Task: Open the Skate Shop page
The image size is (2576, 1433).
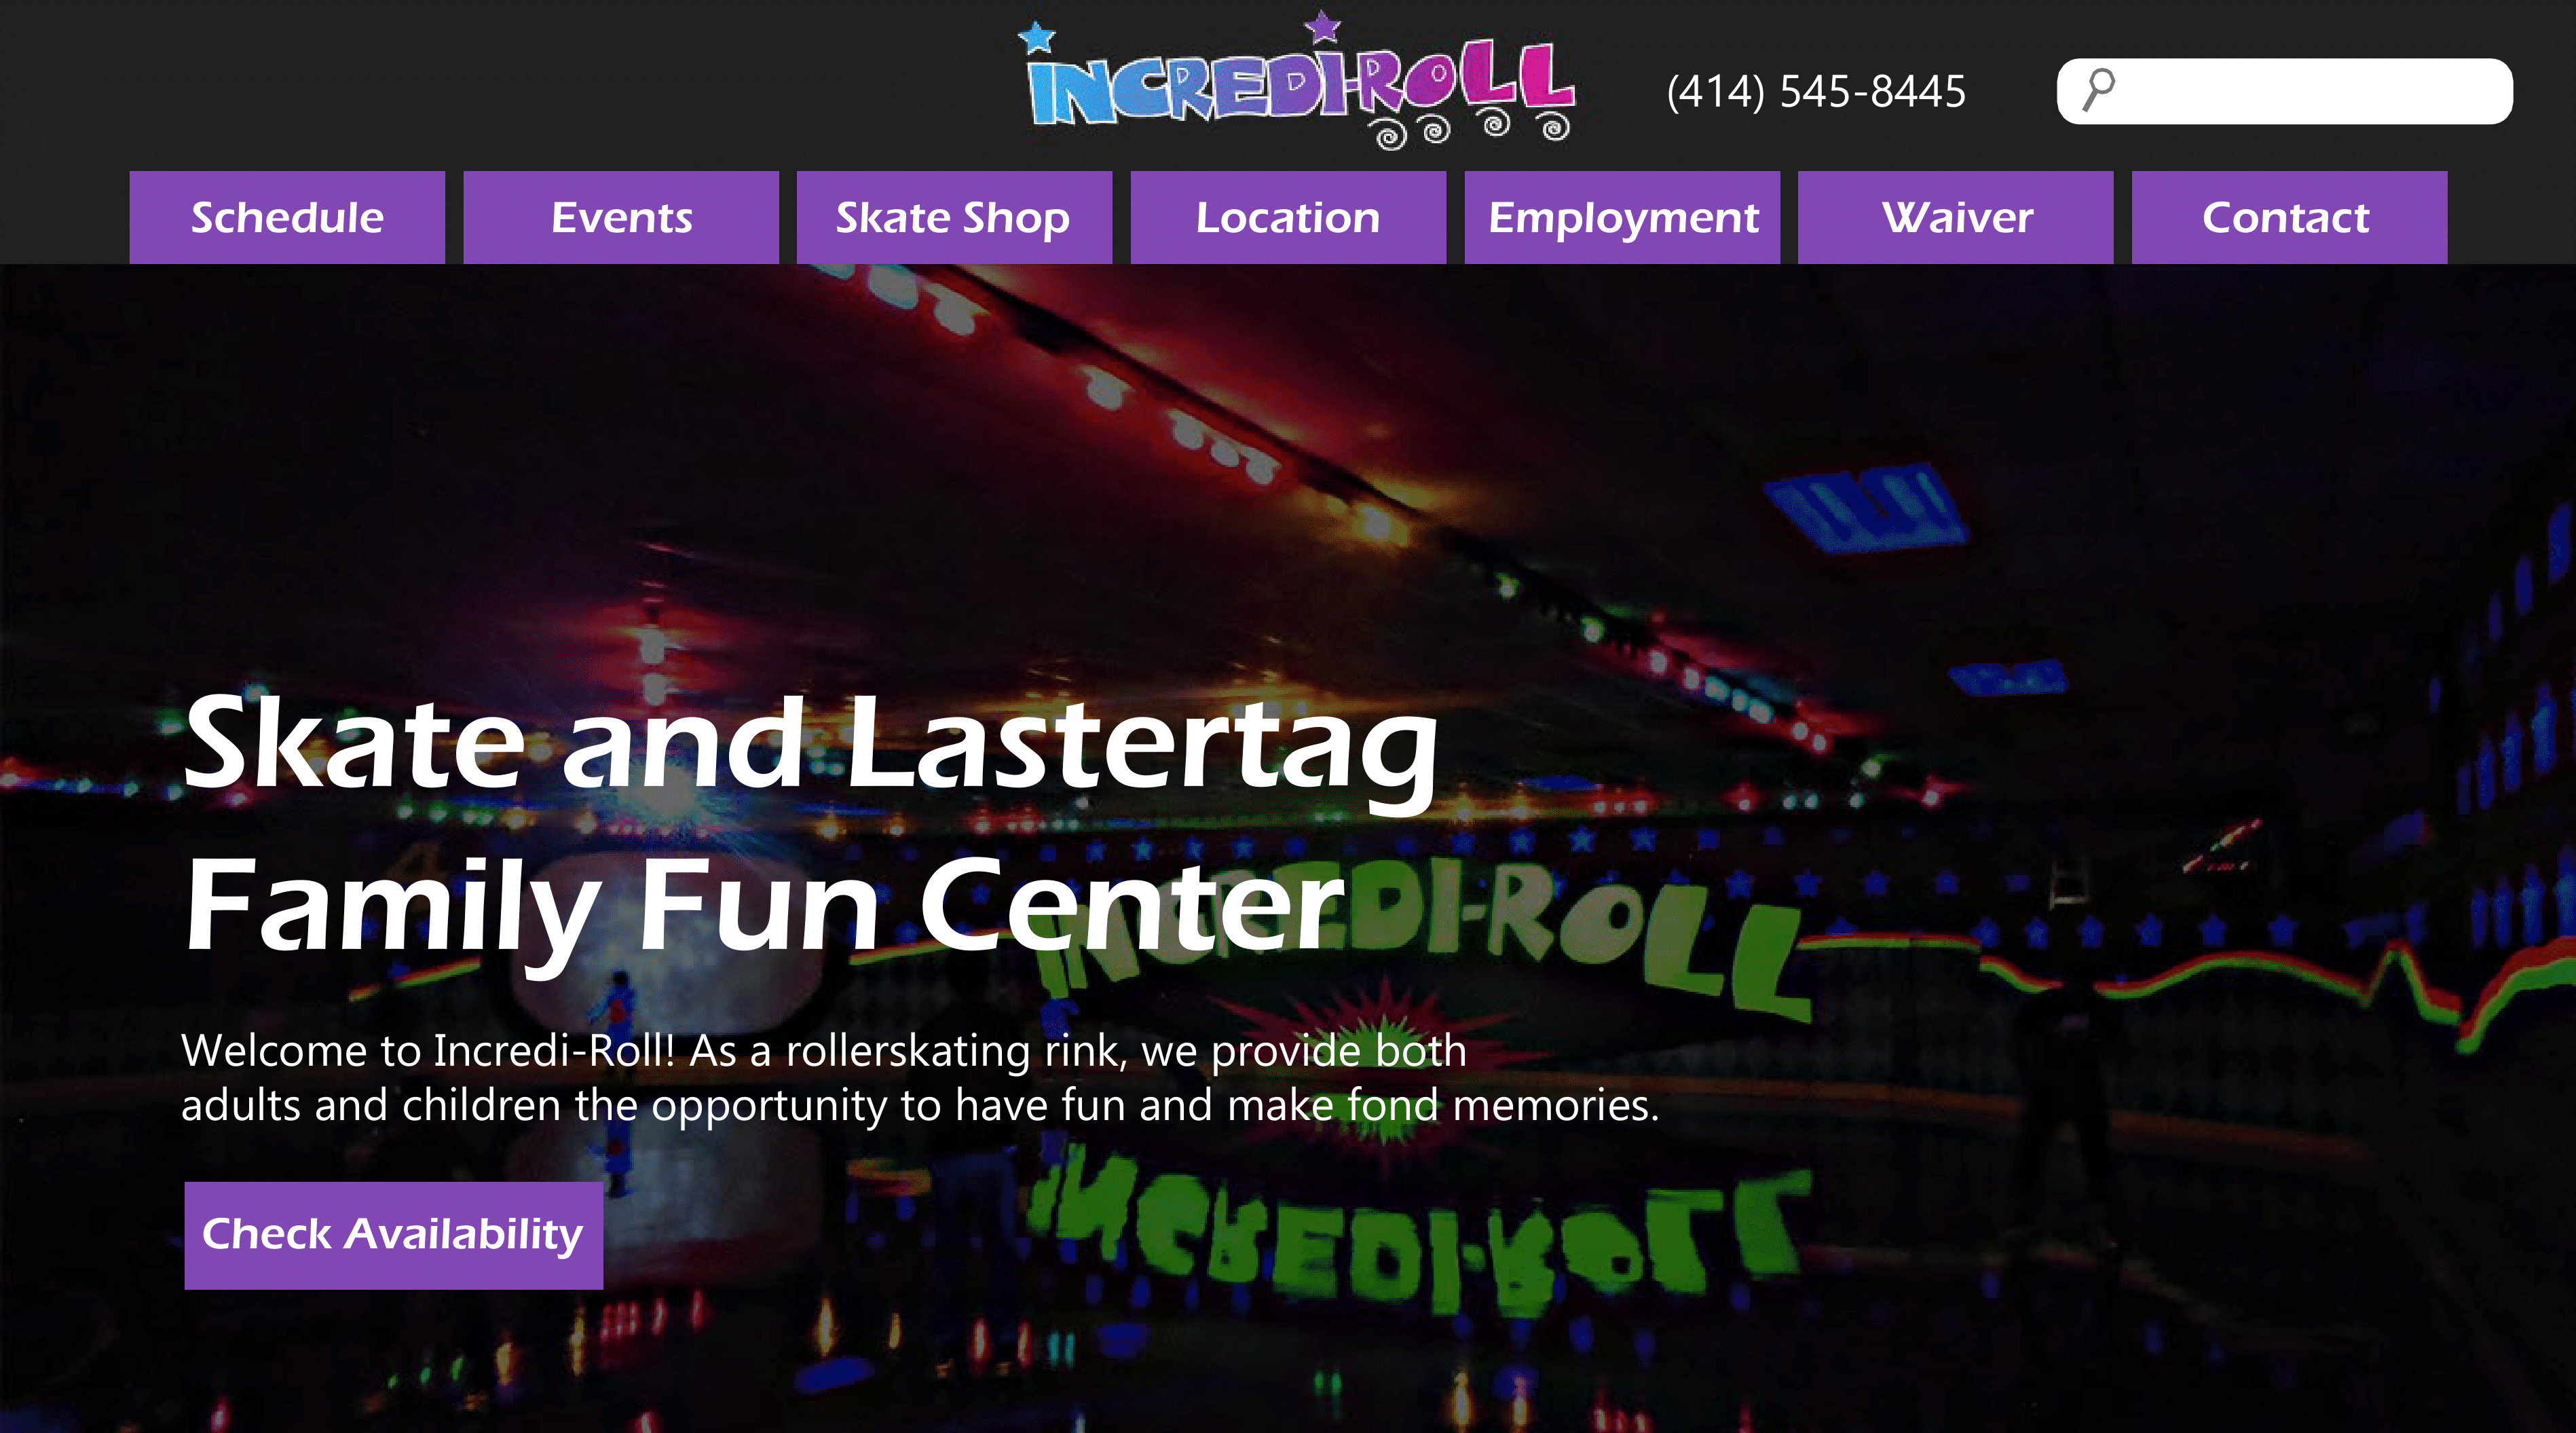Action: (x=954, y=217)
